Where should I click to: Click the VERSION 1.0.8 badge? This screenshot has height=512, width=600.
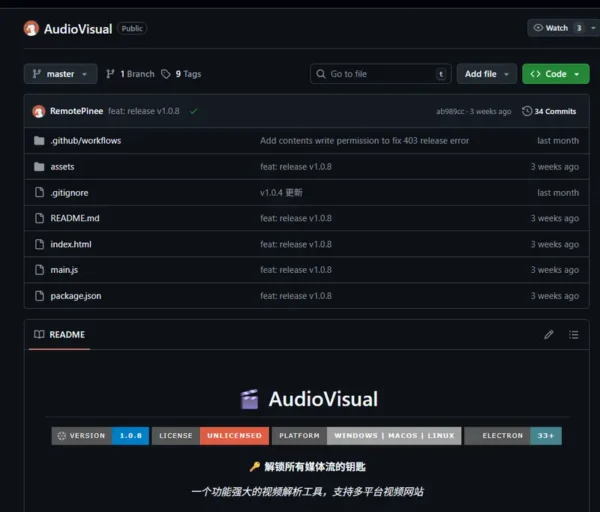[x=100, y=436]
